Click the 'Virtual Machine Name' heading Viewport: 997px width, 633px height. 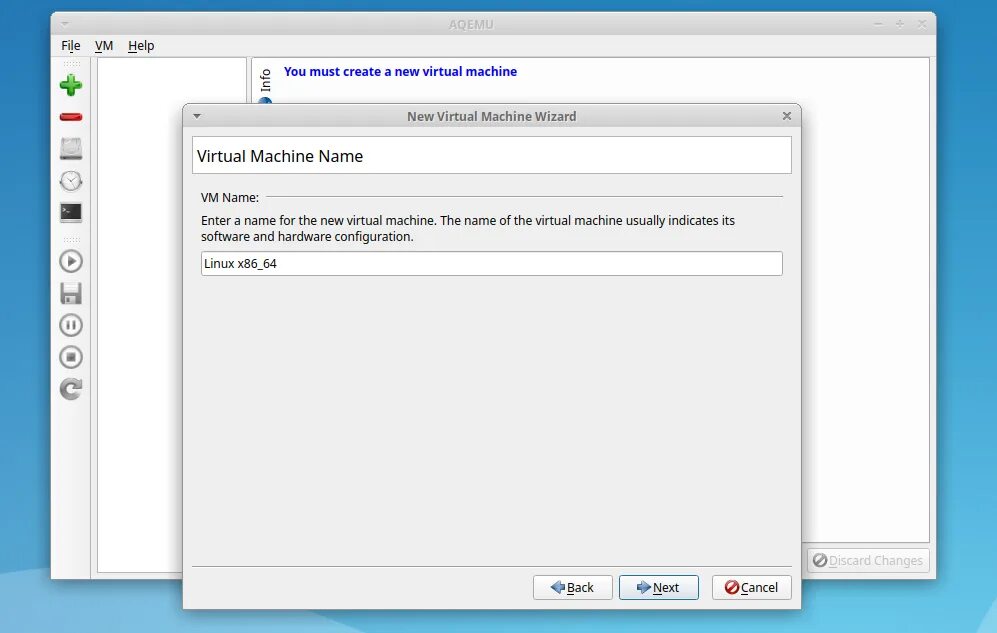280,156
